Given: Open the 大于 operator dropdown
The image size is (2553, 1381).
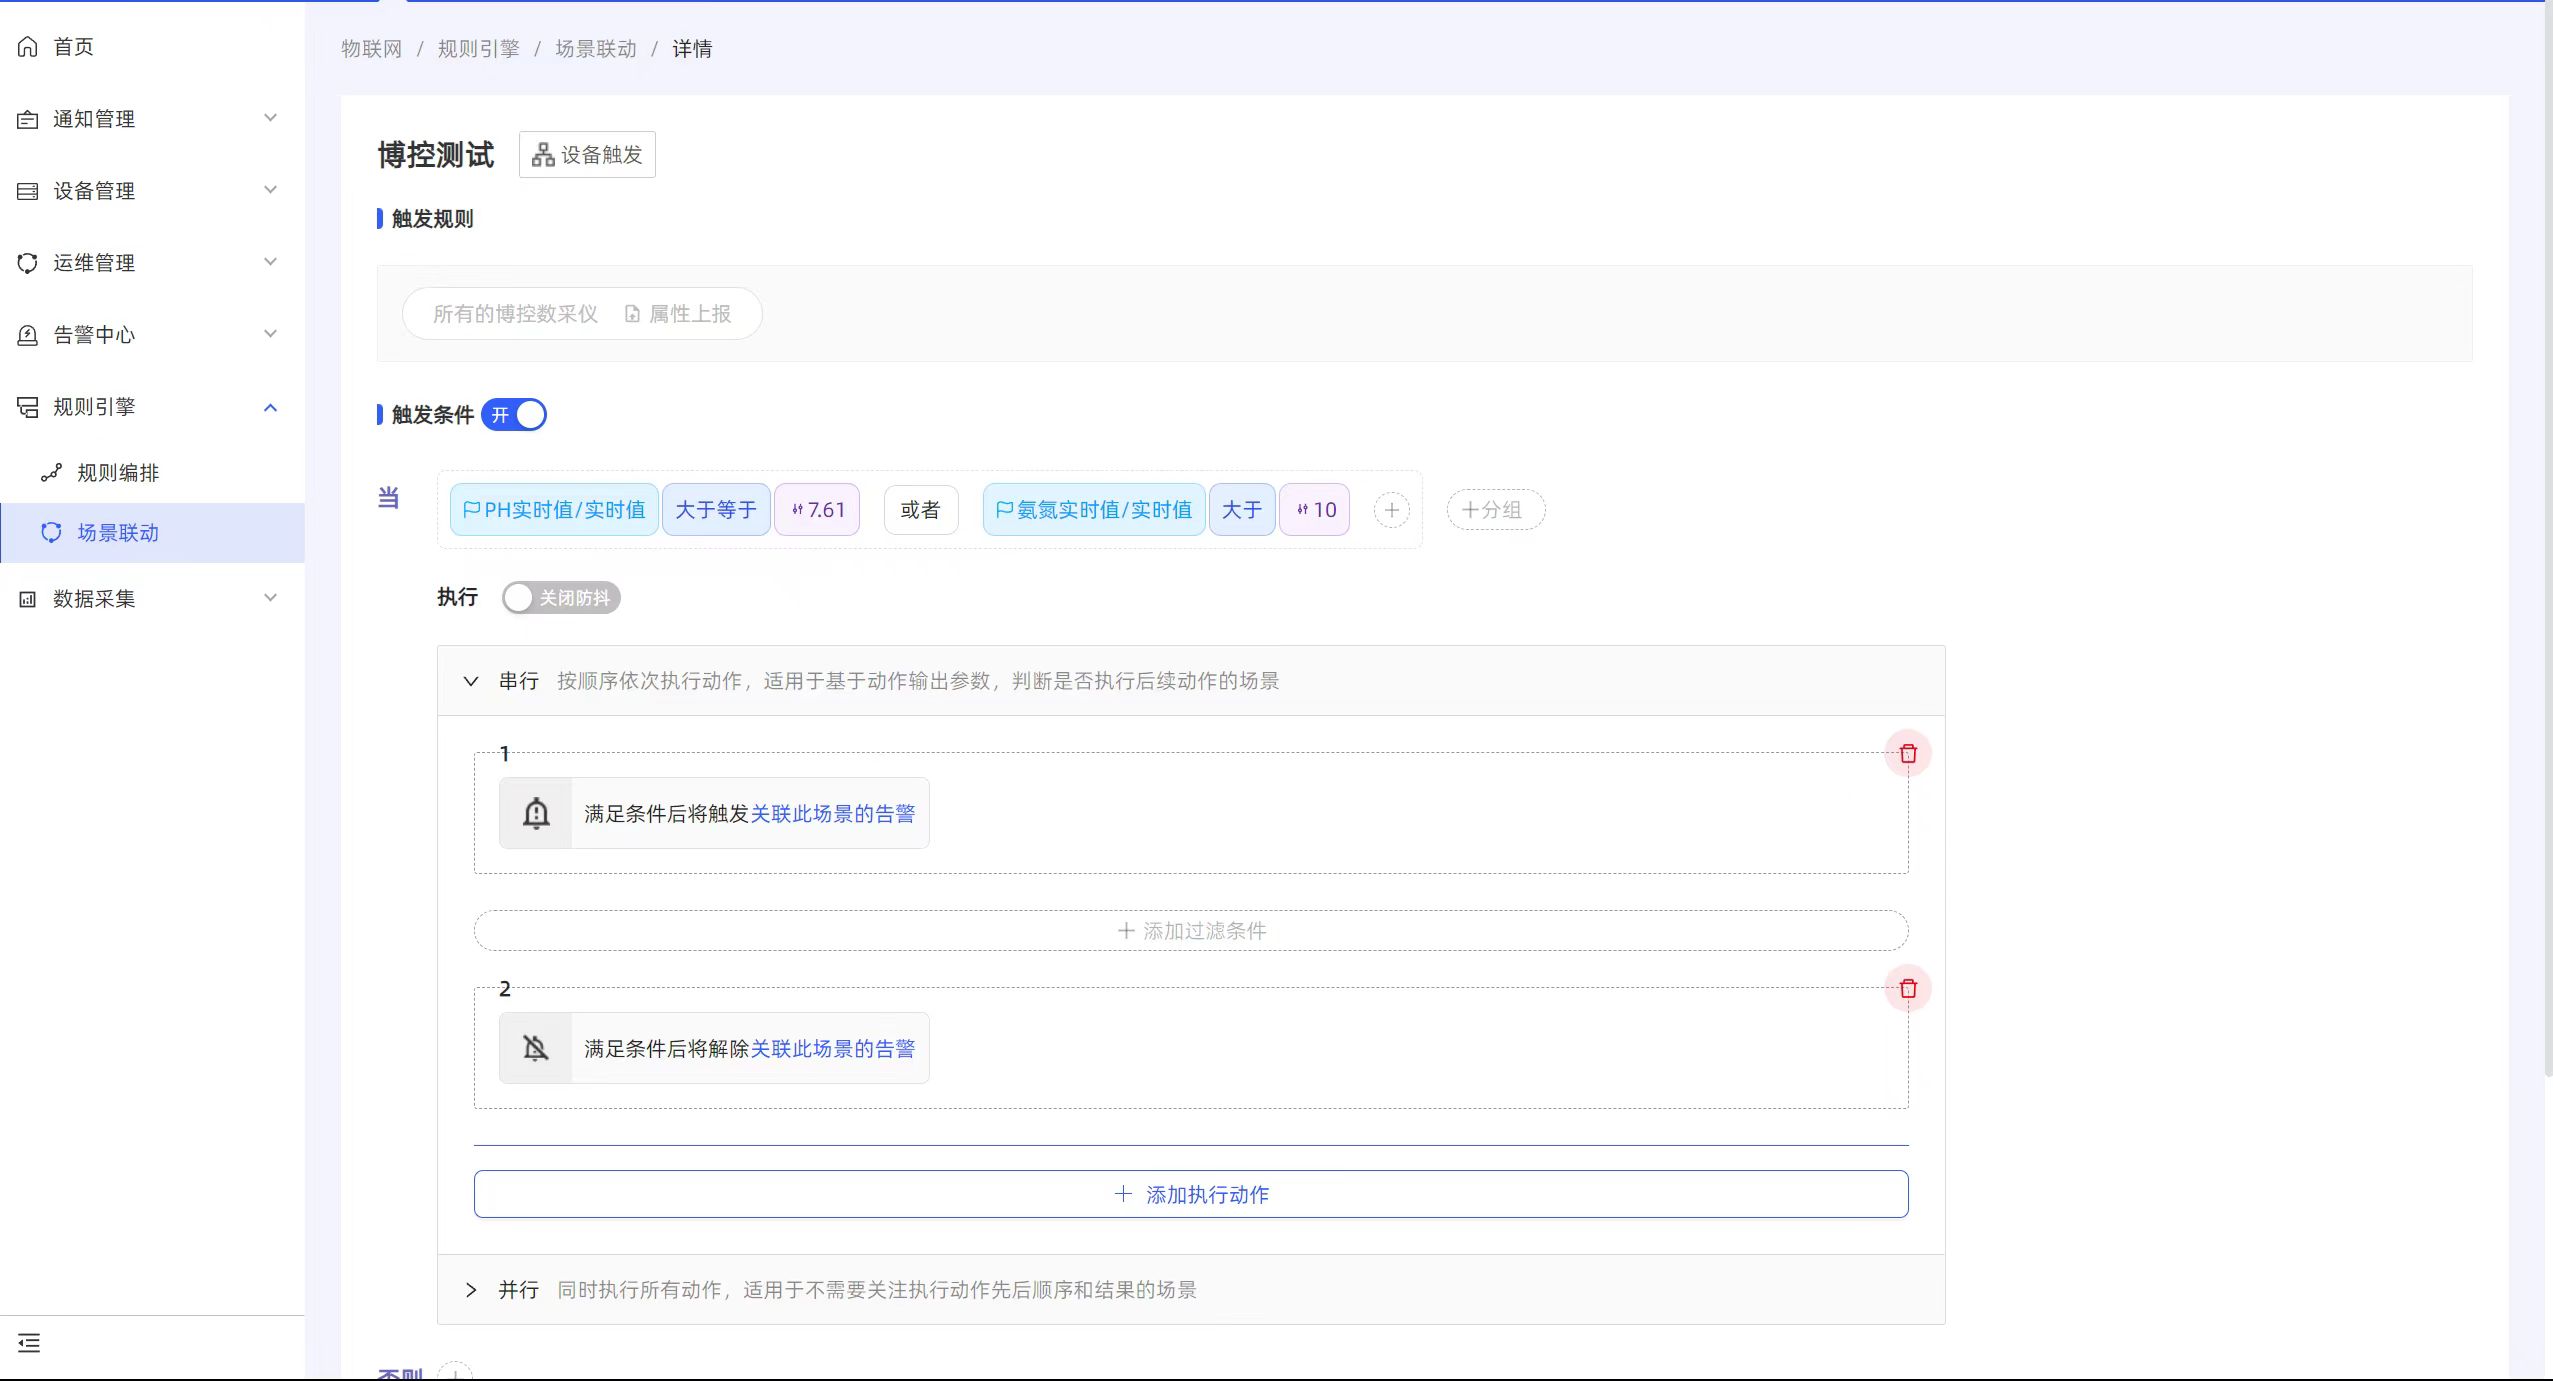Looking at the screenshot, I should click(x=1242, y=510).
